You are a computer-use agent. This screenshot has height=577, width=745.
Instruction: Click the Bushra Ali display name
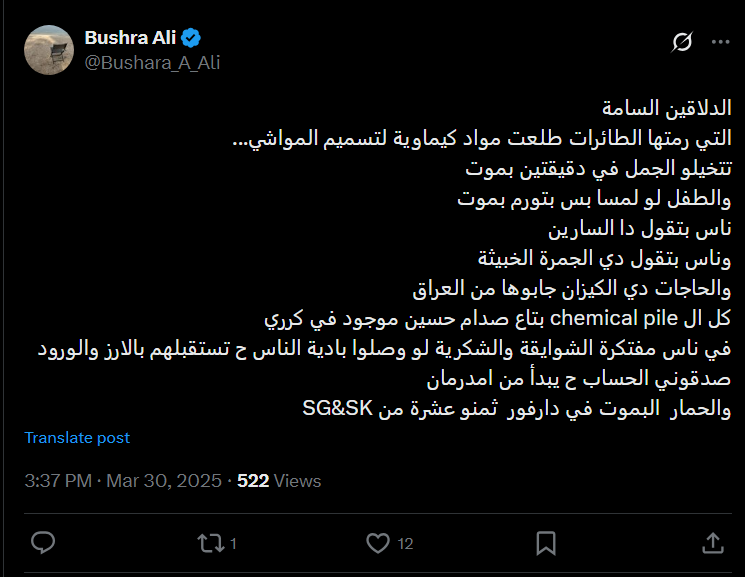pyautogui.click(x=130, y=38)
